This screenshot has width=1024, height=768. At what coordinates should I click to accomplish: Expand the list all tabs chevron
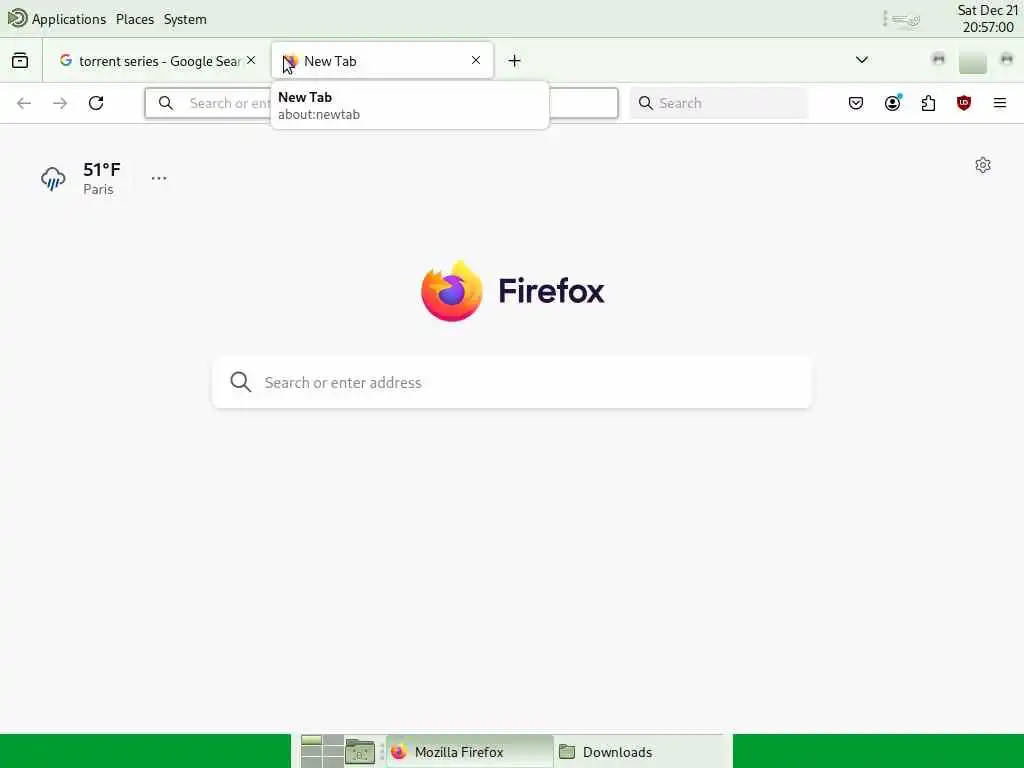862,60
